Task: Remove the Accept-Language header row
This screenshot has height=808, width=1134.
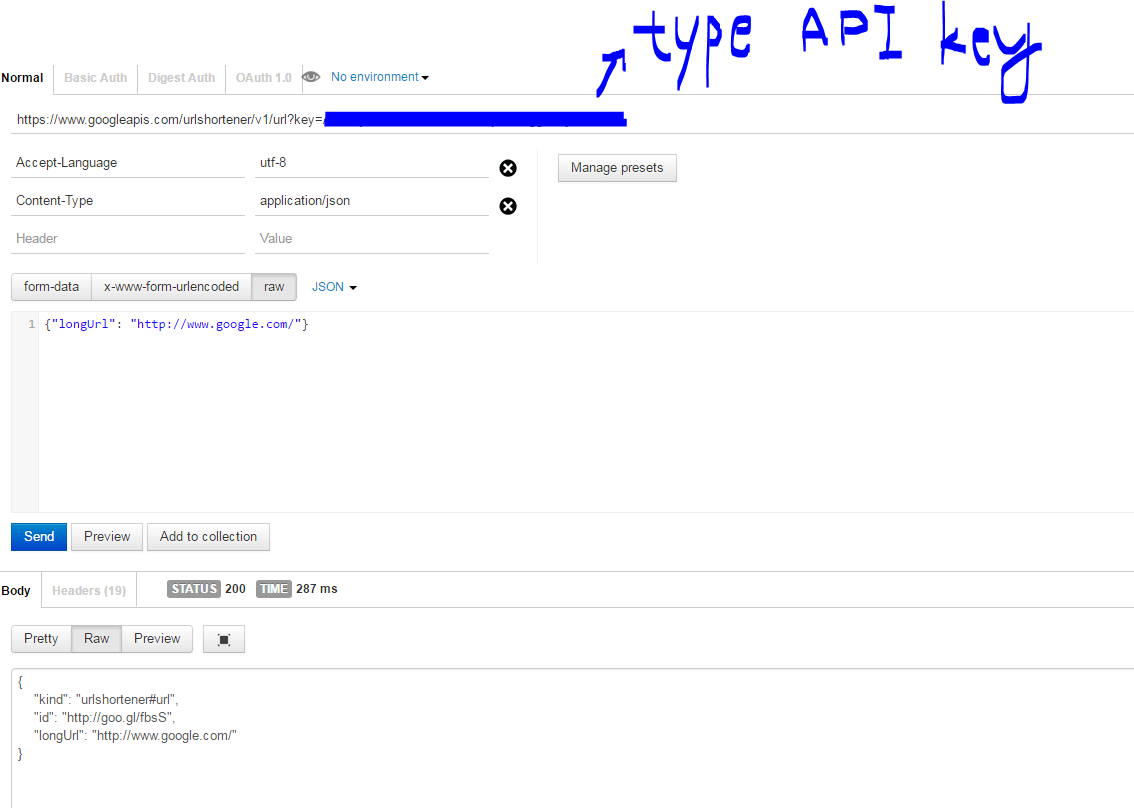Action: [508, 169]
